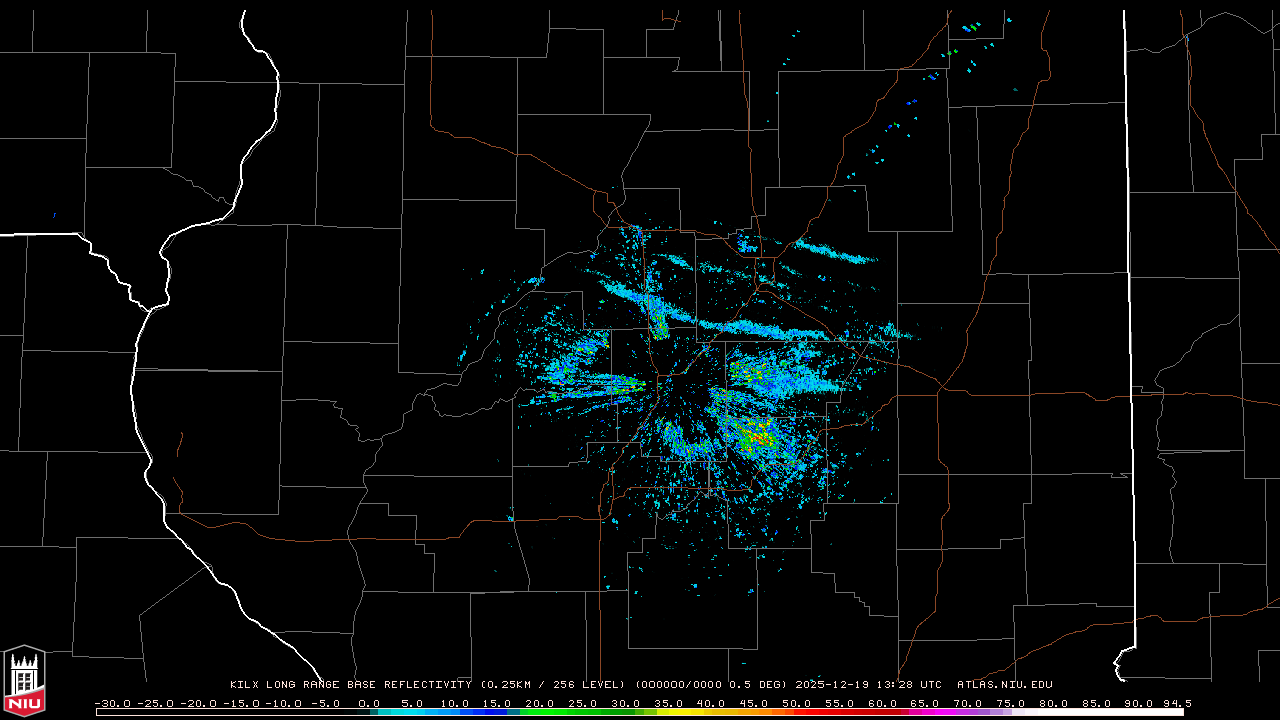Click the reflectivity color scale bar
Image resolution: width=1280 pixels, height=720 pixels.
(640, 712)
